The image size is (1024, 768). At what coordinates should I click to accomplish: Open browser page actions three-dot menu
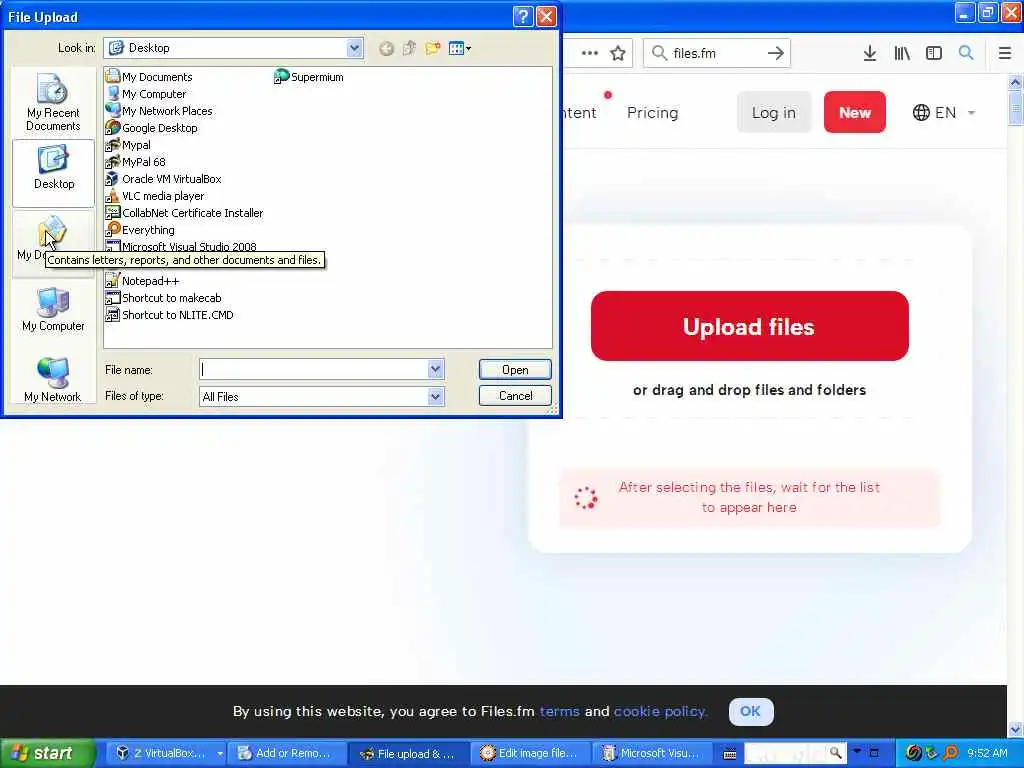coord(590,53)
